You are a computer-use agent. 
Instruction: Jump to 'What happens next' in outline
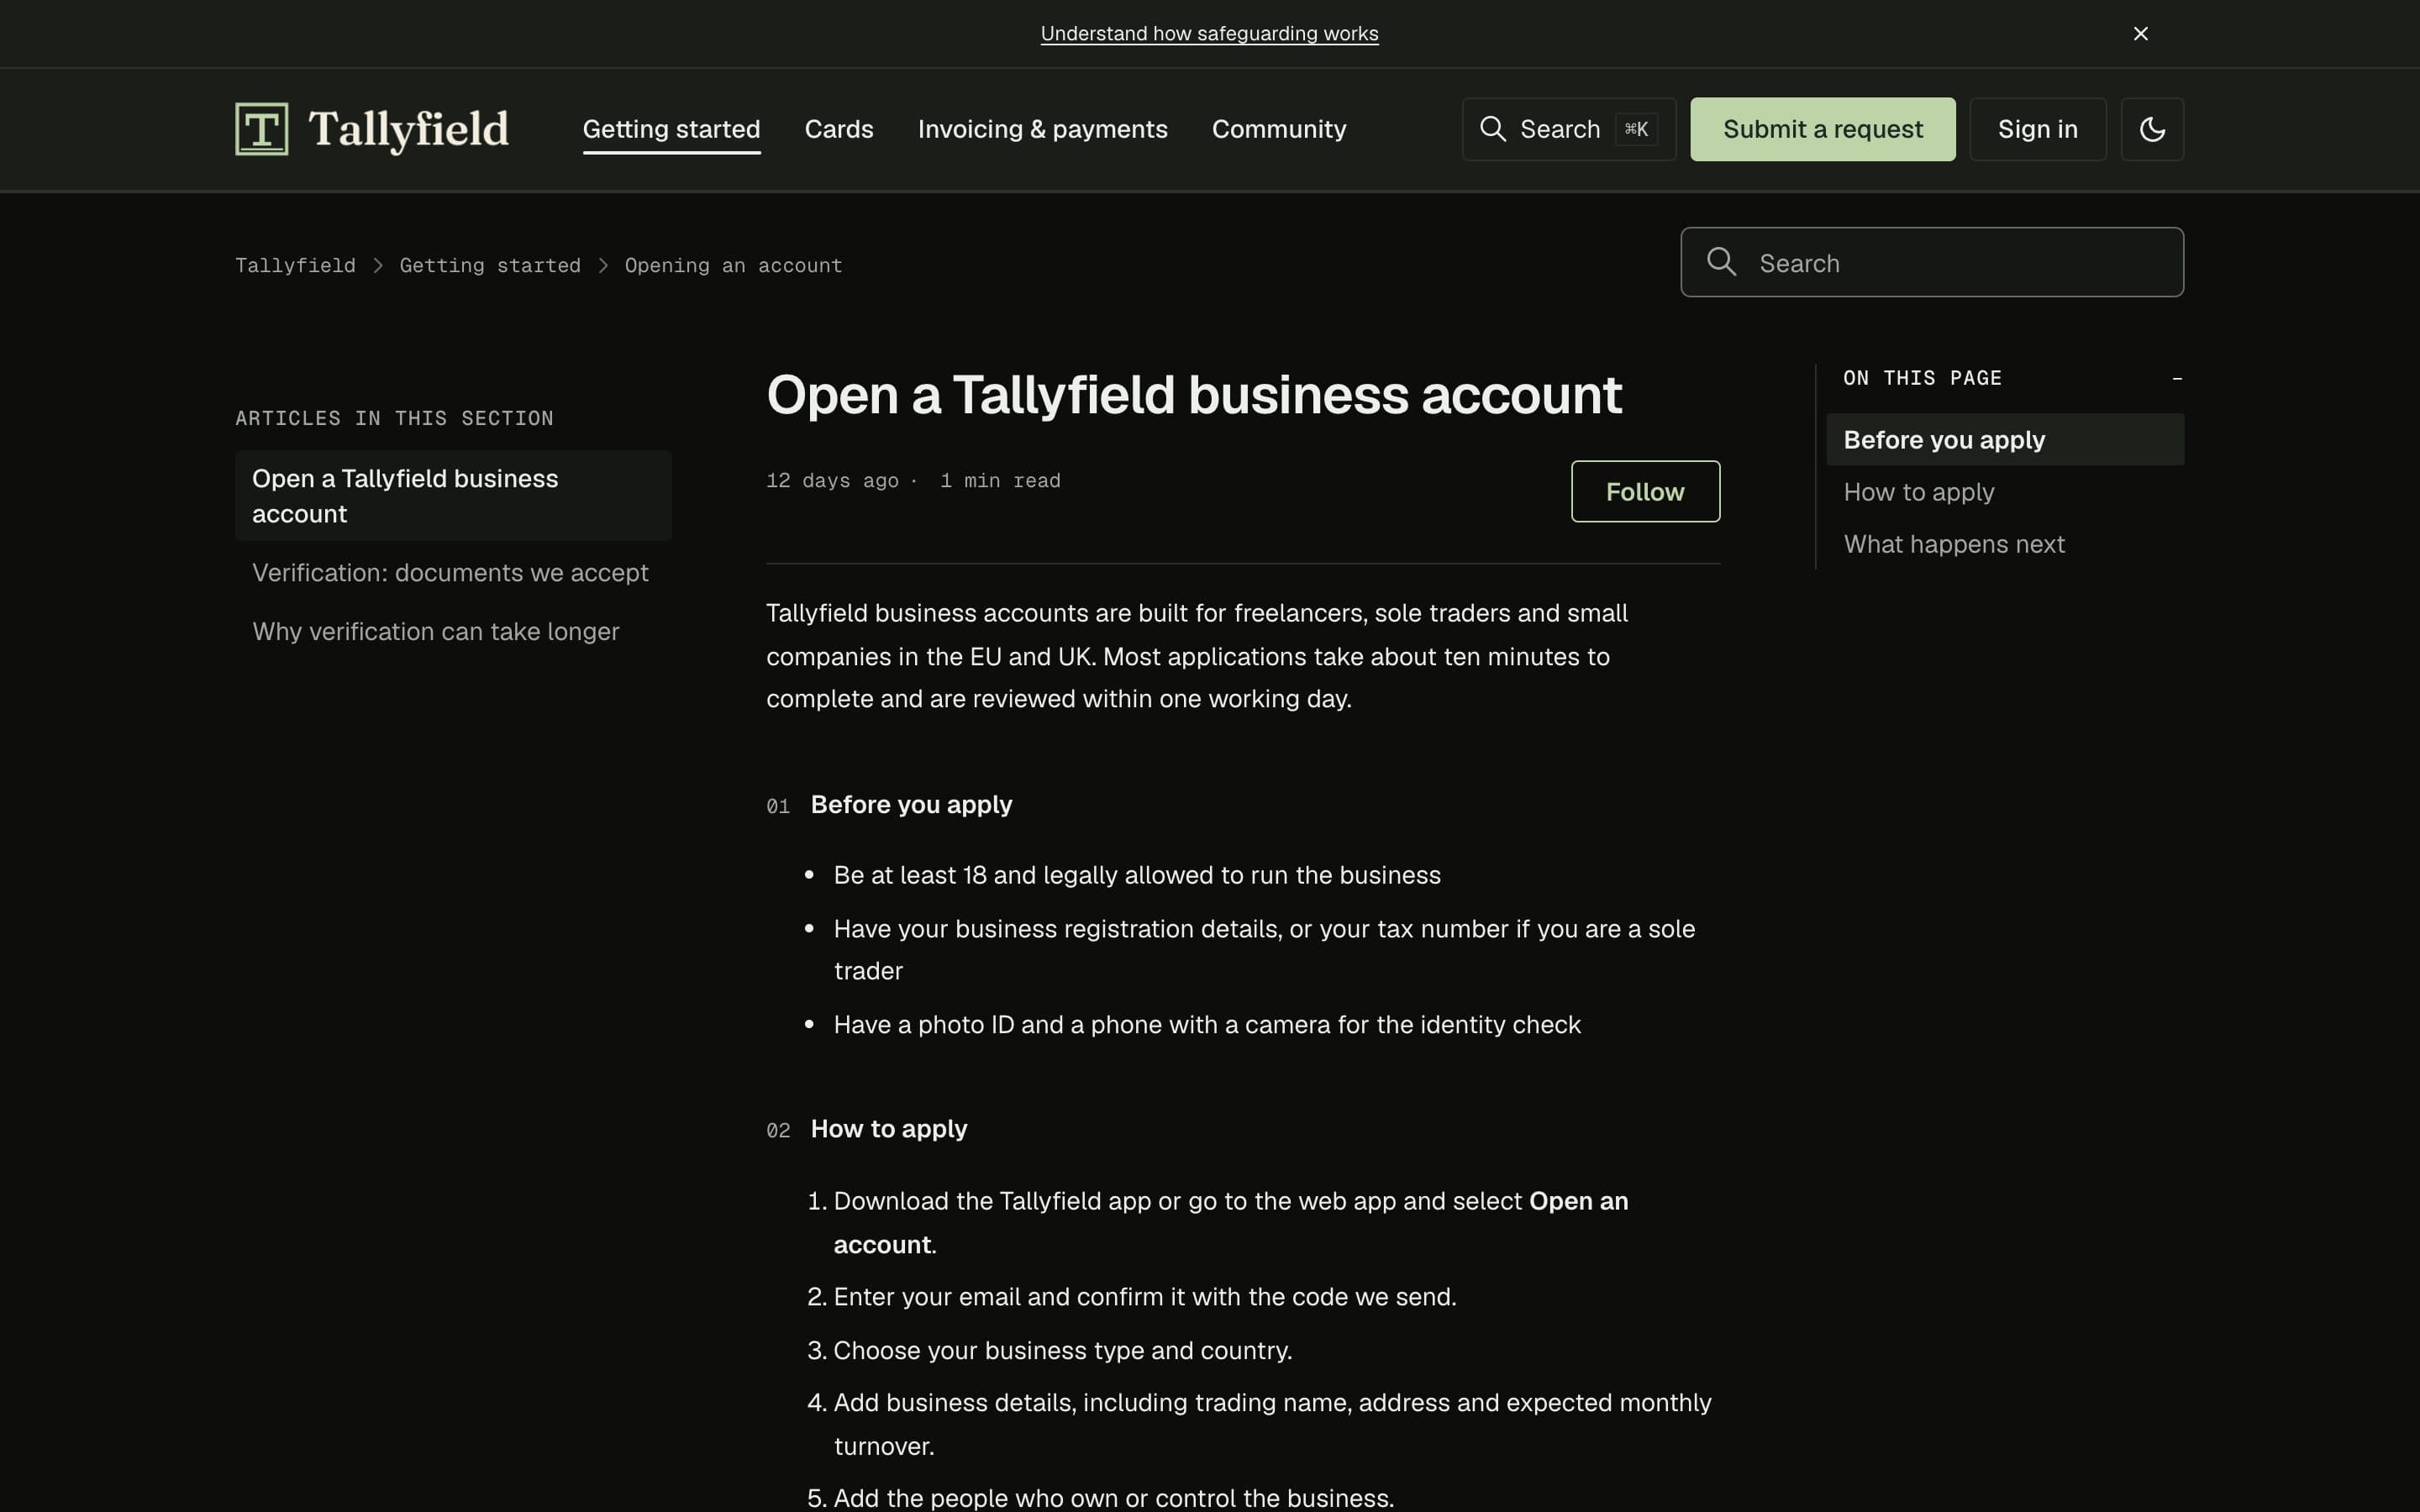(x=1953, y=544)
